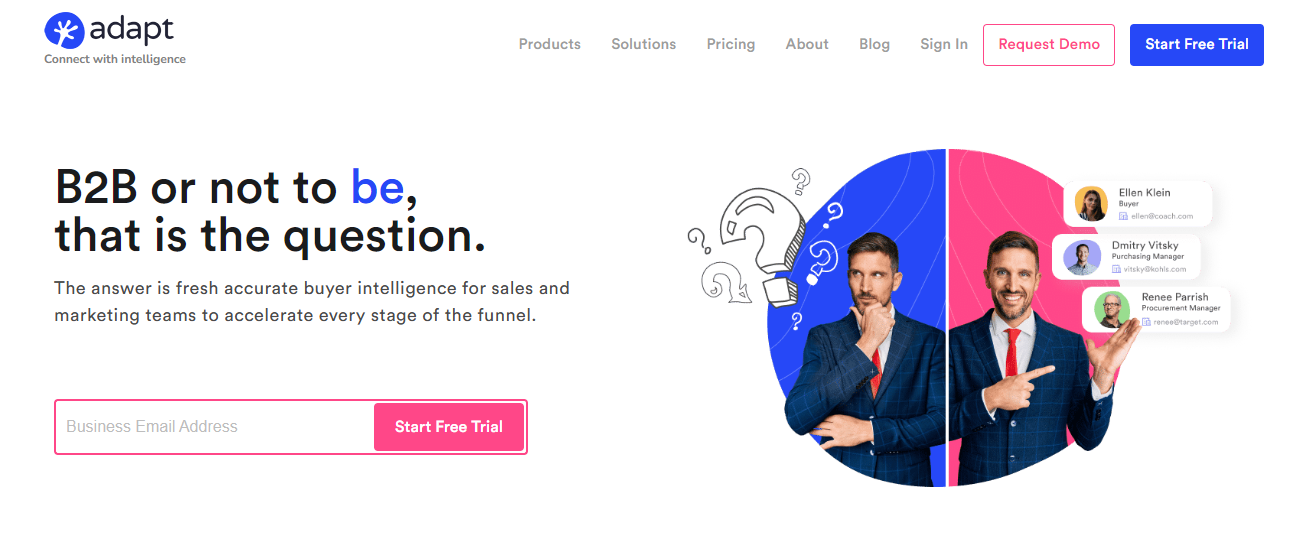1305x554 pixels.
Task: Open the Solutions menu
Action: coord(644,44)
